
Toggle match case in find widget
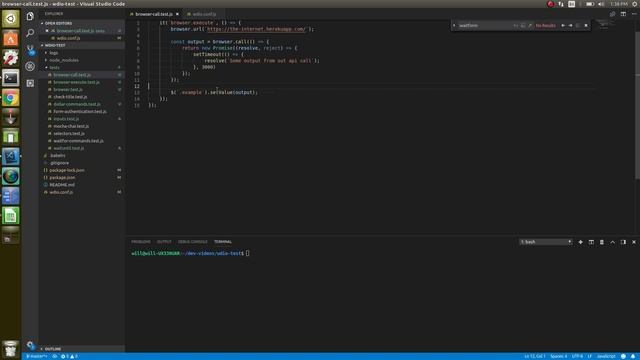click(516, 25)
